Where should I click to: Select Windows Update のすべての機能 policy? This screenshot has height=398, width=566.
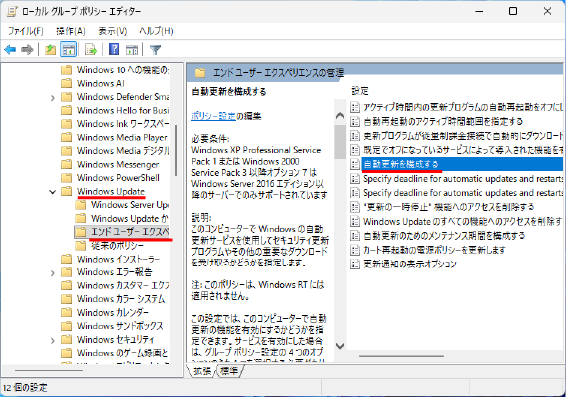tap(462, 221)
